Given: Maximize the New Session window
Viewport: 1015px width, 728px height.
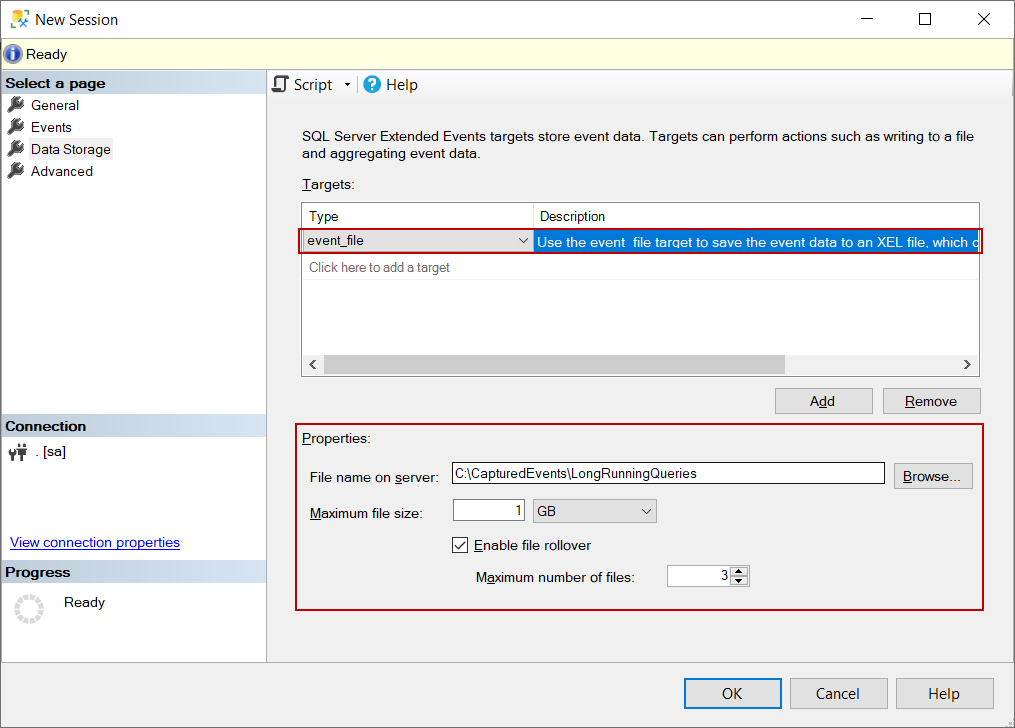Looking at the screenshot, I should 925,19.
